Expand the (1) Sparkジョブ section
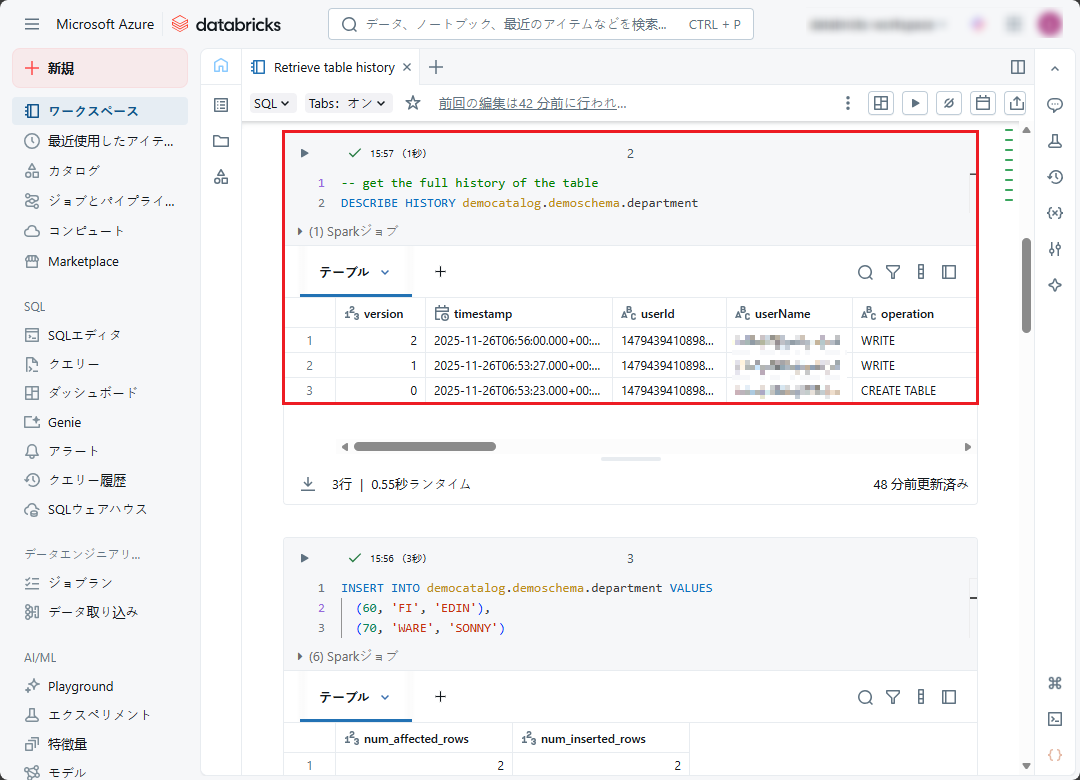 pyautogui.click(x=347, y=231)
